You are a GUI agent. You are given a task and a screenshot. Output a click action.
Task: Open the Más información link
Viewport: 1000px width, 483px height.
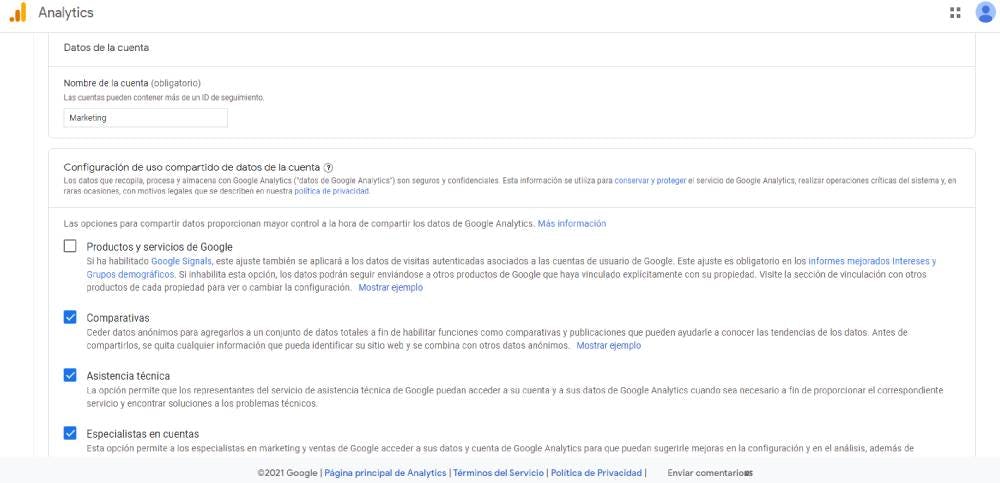click(572, 224)
